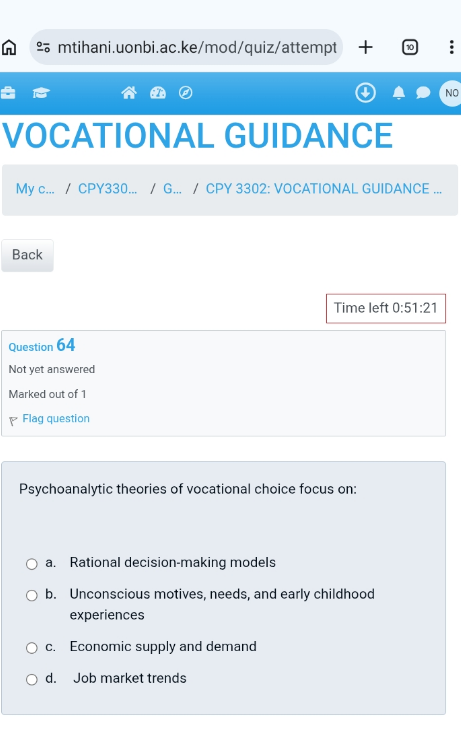Click the Back button
The height and width of the screenshot is (737, 461).
tap(27, 255)
